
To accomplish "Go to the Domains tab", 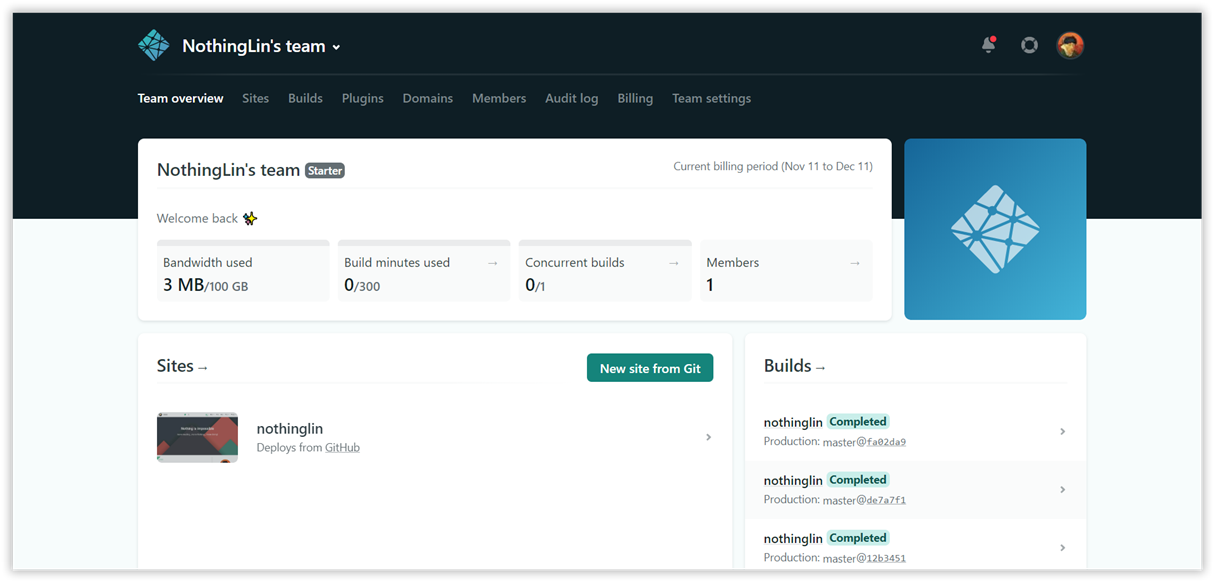I will [x=427, y=98].
